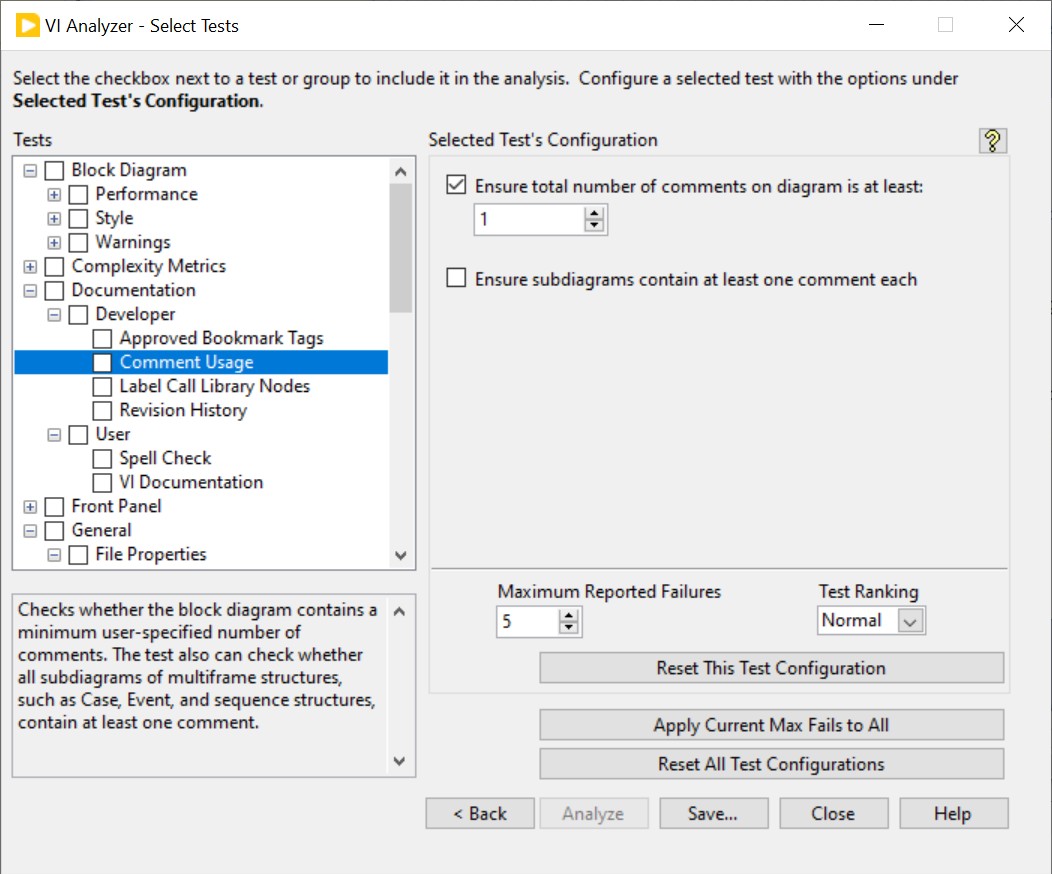Select the Revision History test label
The width and height of the screenshot is (1052, 874).
[x=183, y=410]
